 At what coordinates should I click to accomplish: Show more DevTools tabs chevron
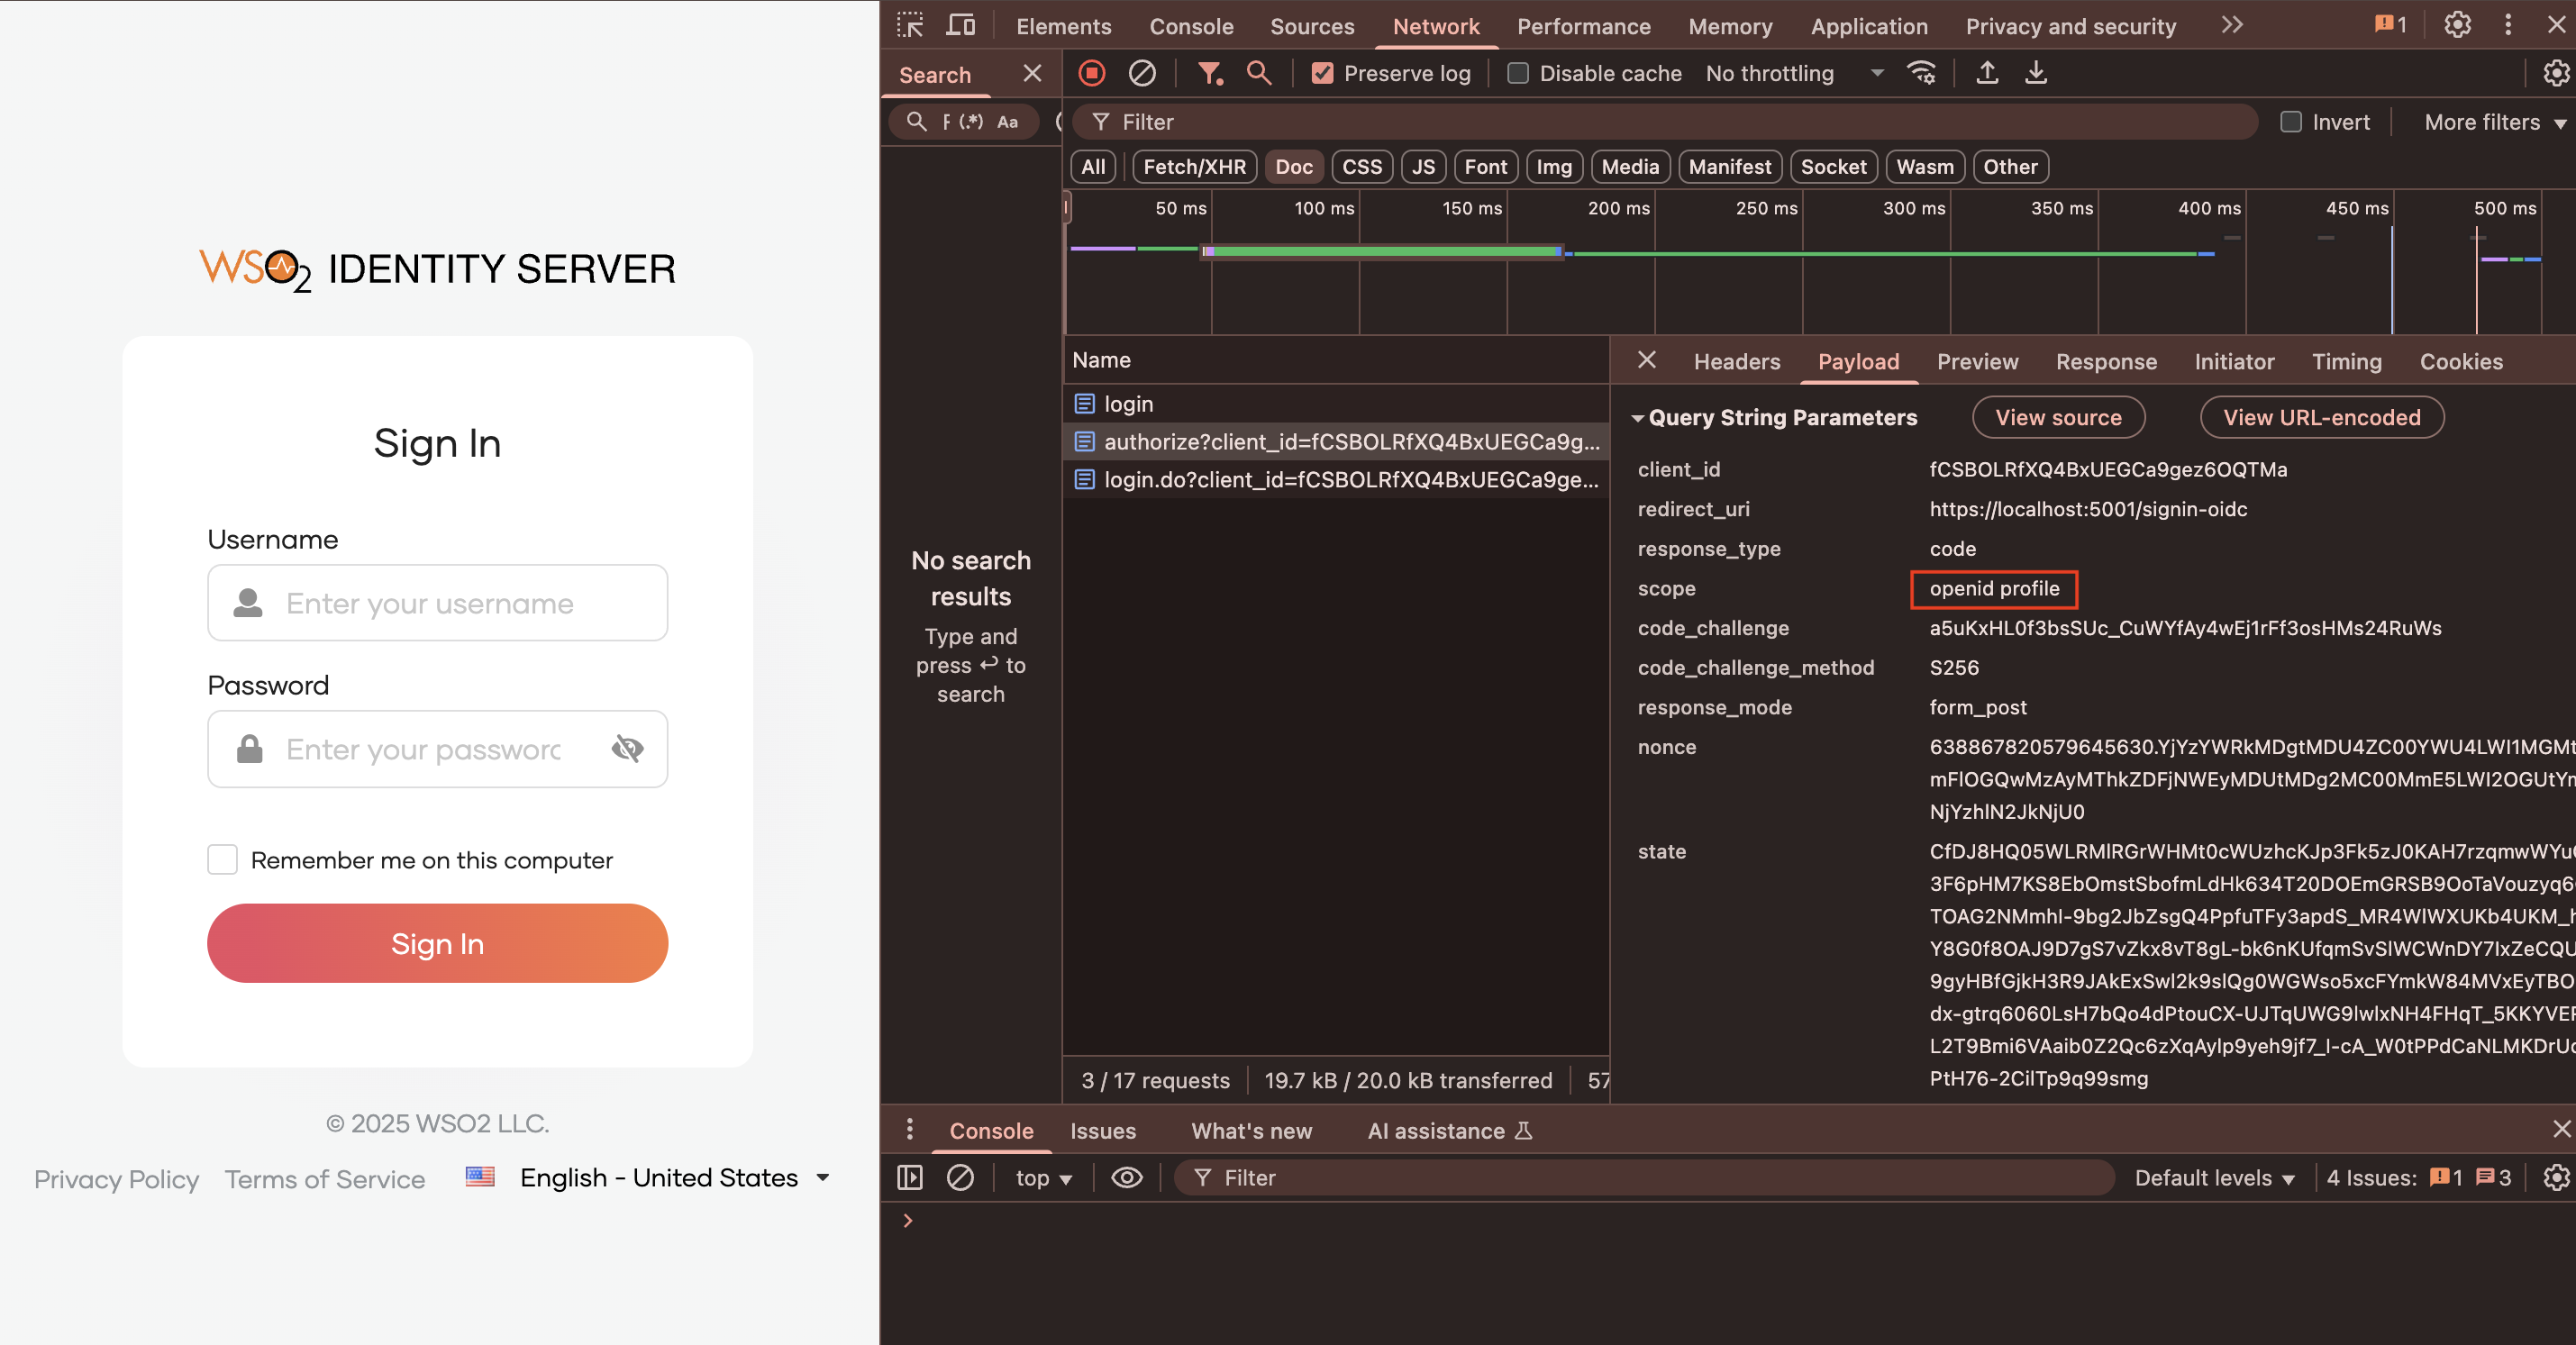pyautogui.click(x=2232, y=25)
